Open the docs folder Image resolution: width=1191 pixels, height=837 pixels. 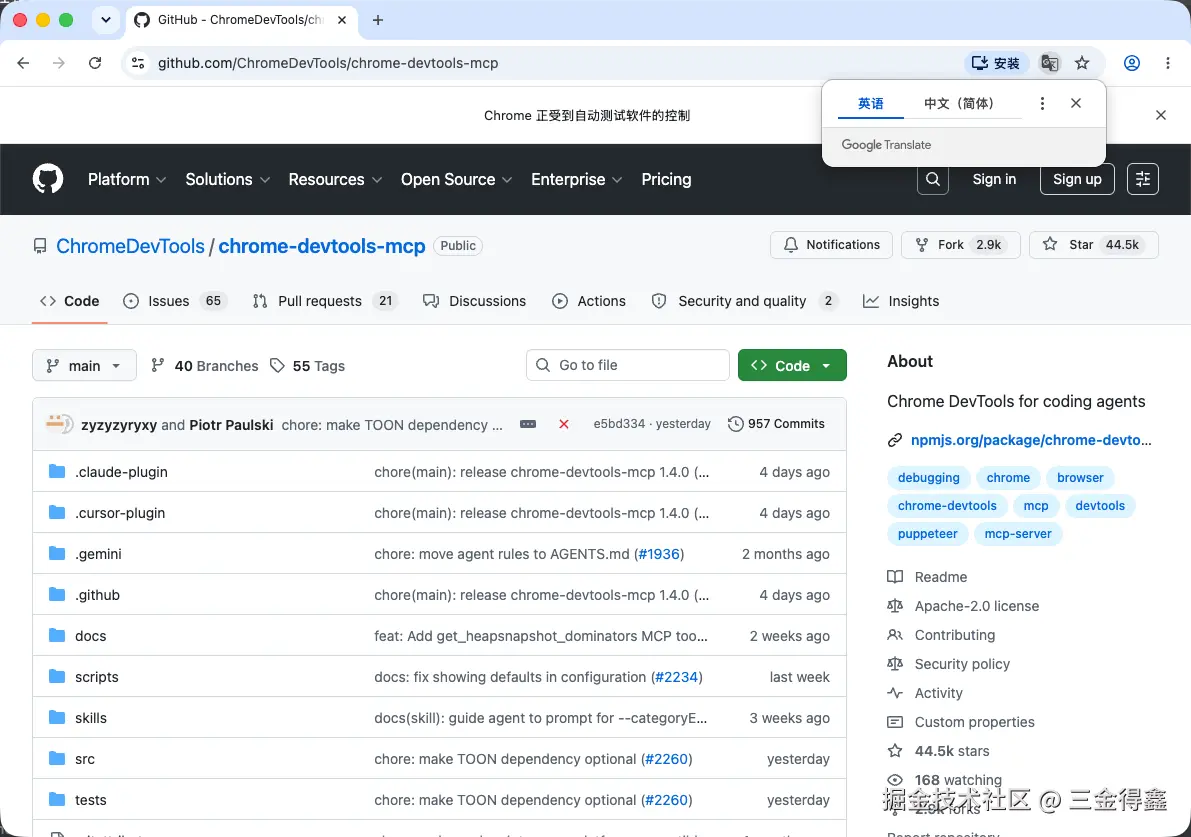90,636
